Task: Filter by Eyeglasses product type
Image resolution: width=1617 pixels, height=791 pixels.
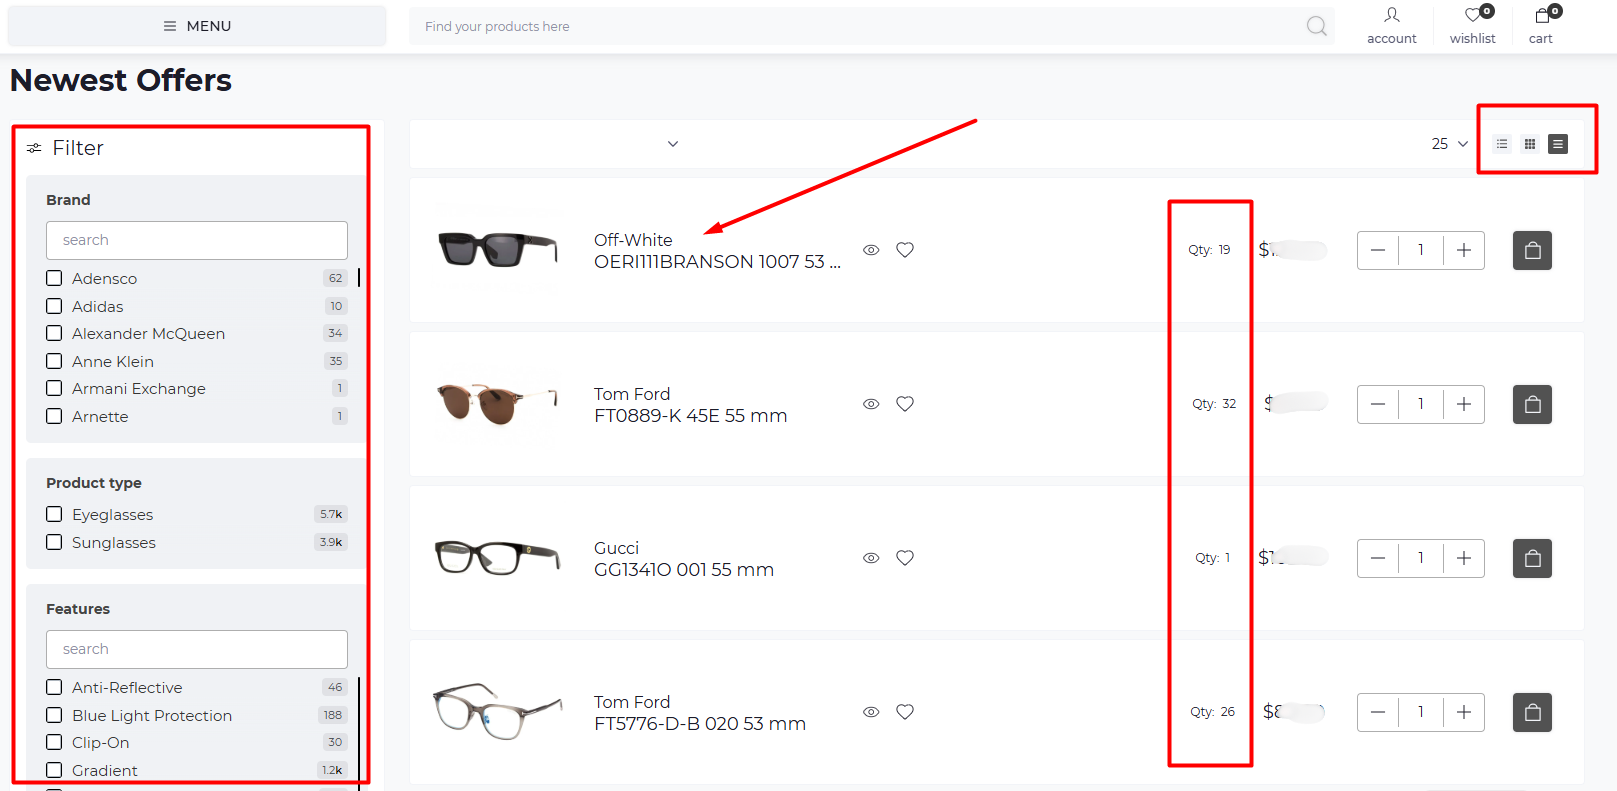Action: point(54,514)
